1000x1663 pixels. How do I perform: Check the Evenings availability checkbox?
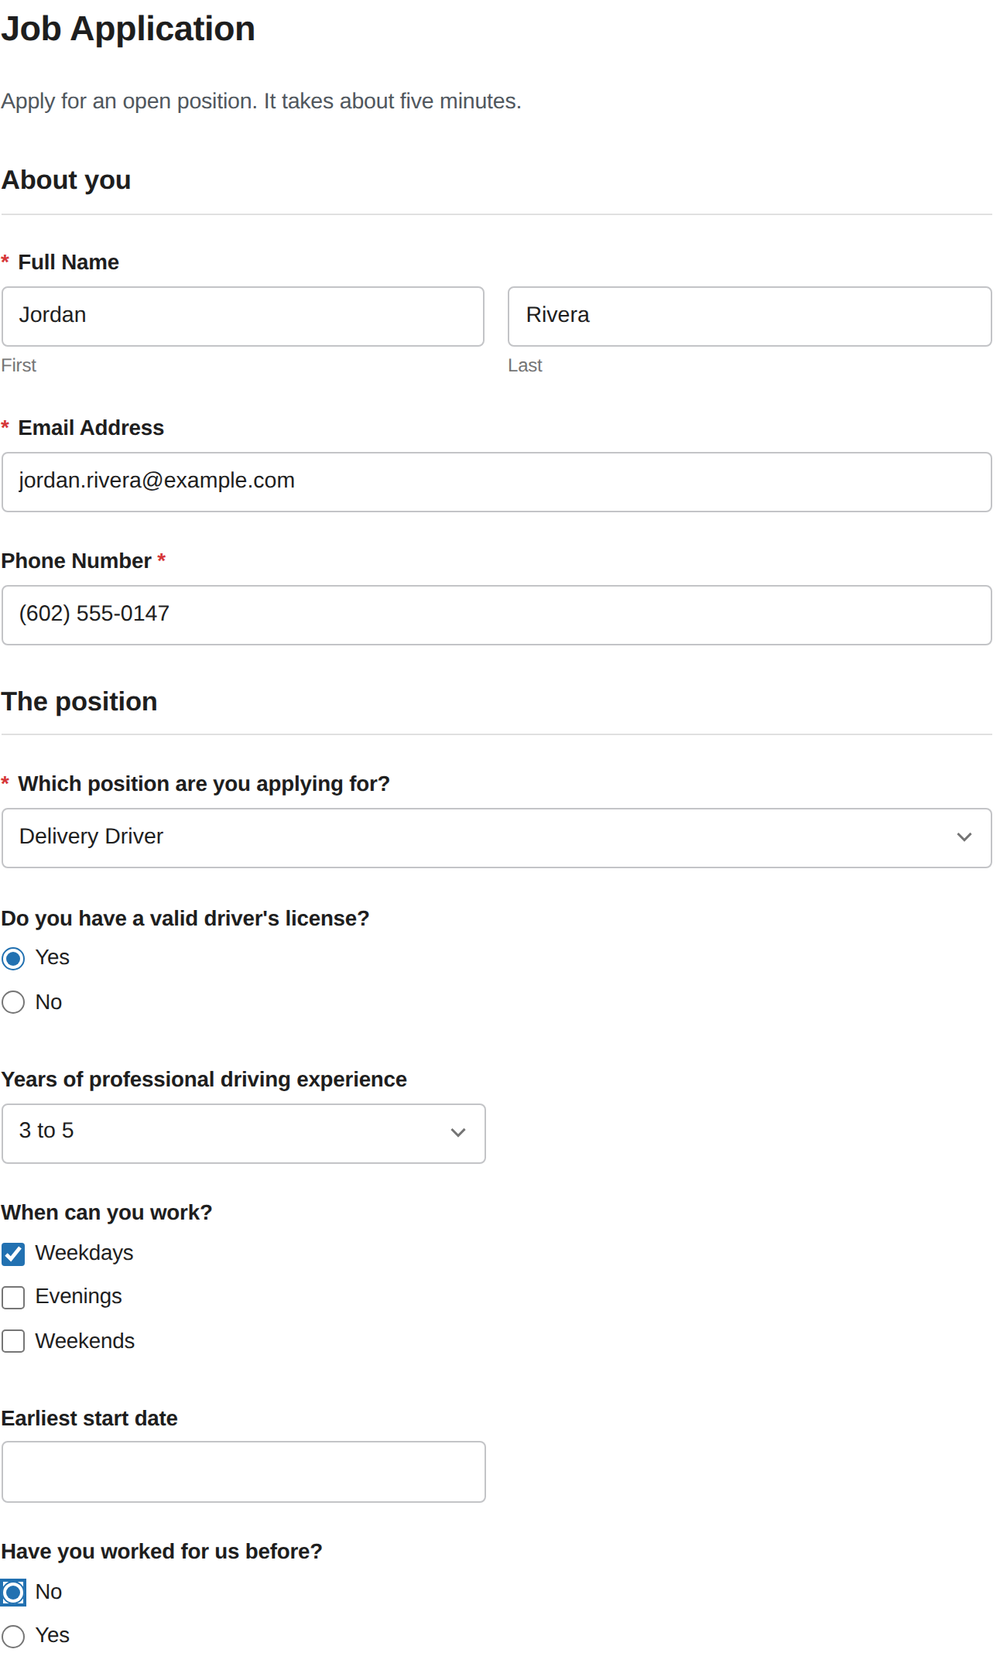[13, 1297]
